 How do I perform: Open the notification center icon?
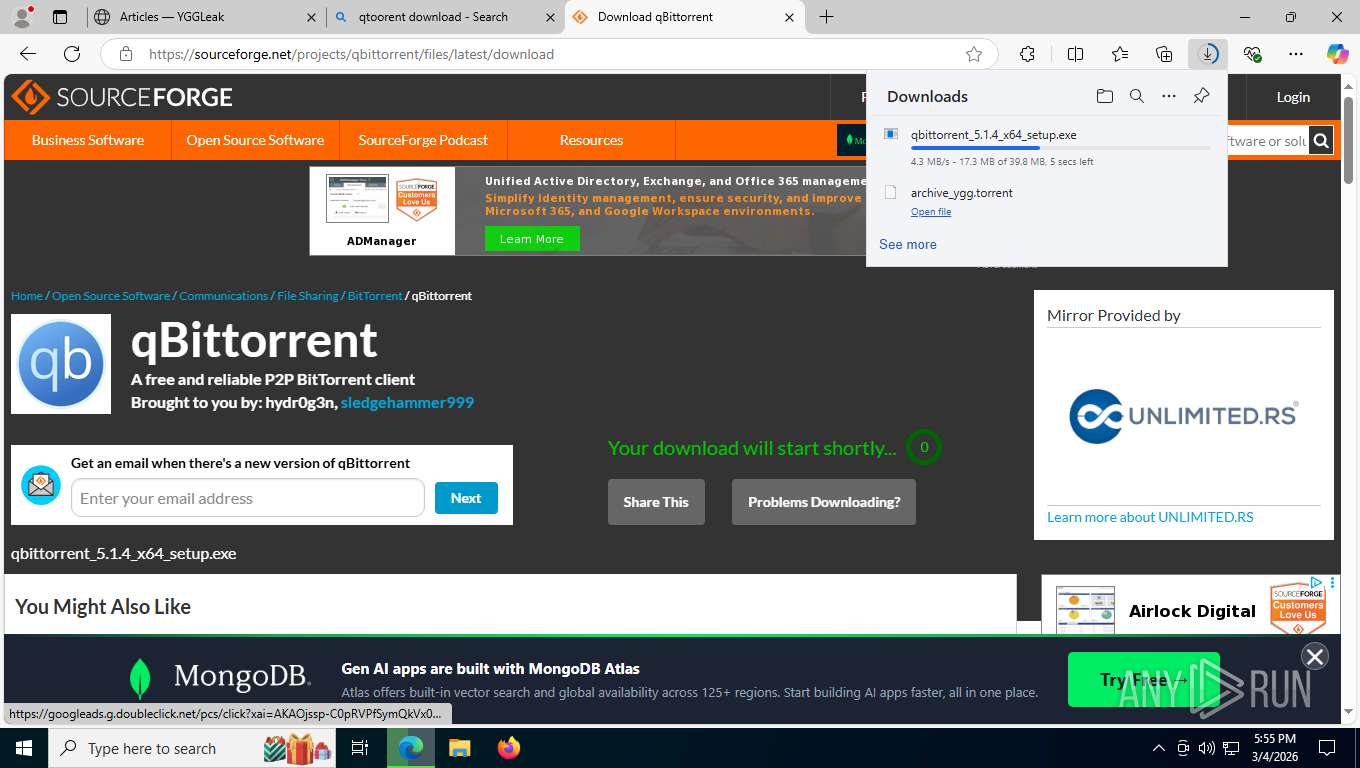pyautogui.click(x=1326, y=748)
